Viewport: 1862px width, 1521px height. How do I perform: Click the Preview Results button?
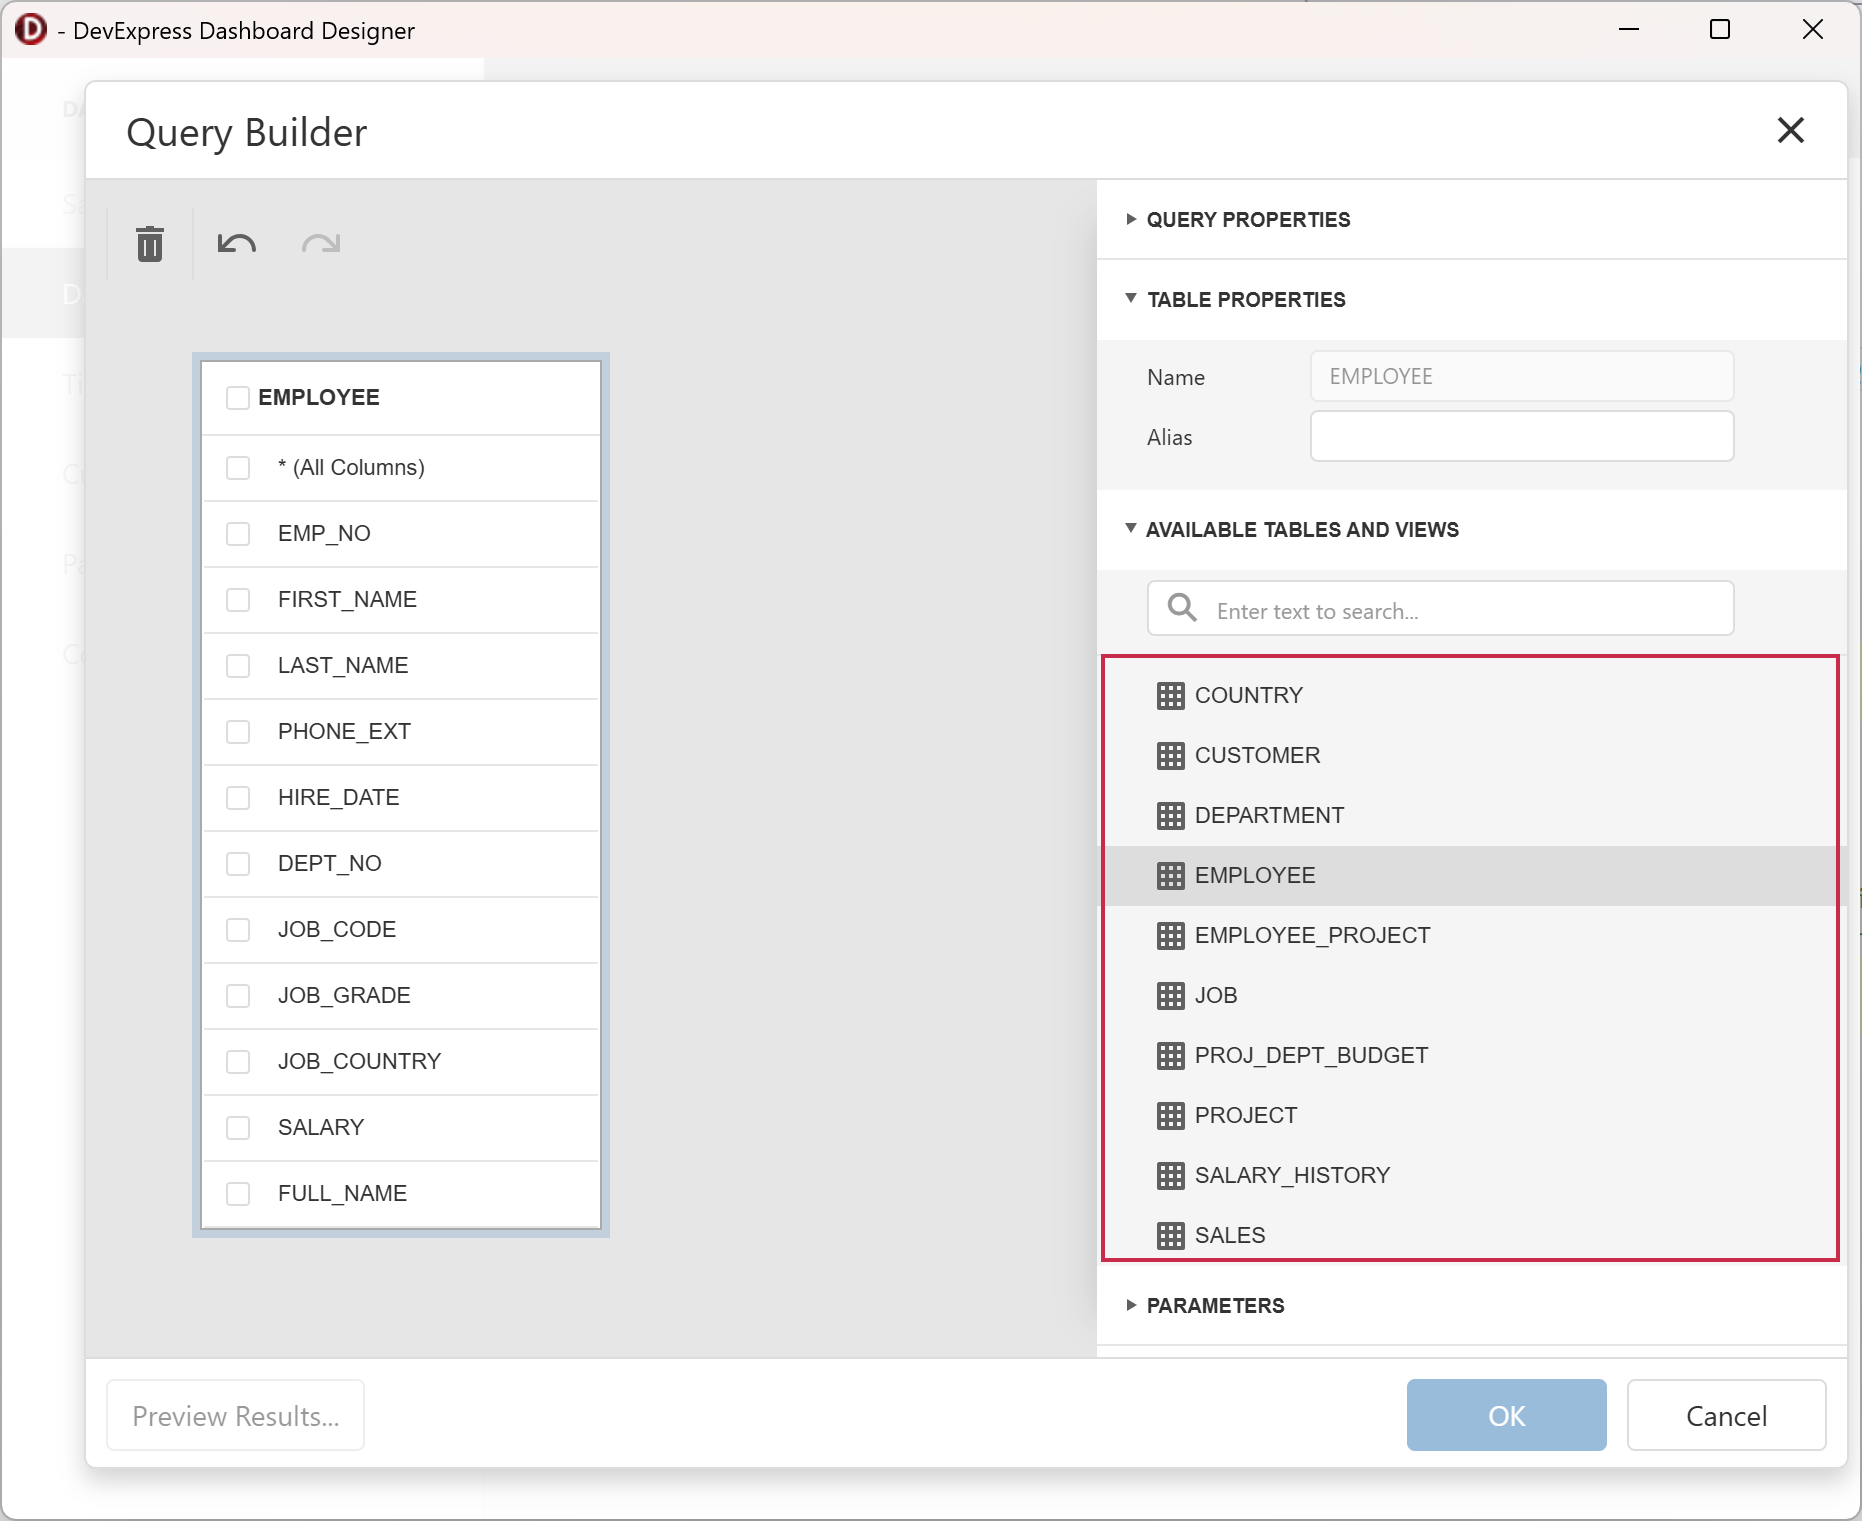[236, 1416]
